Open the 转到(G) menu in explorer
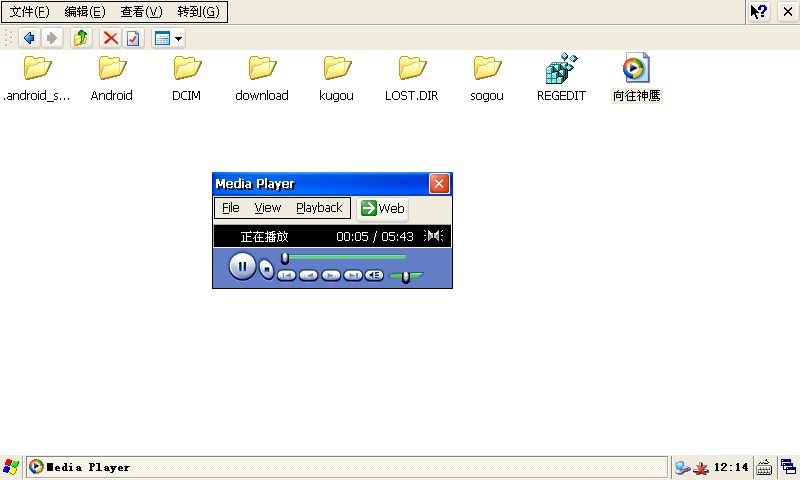 198,12
